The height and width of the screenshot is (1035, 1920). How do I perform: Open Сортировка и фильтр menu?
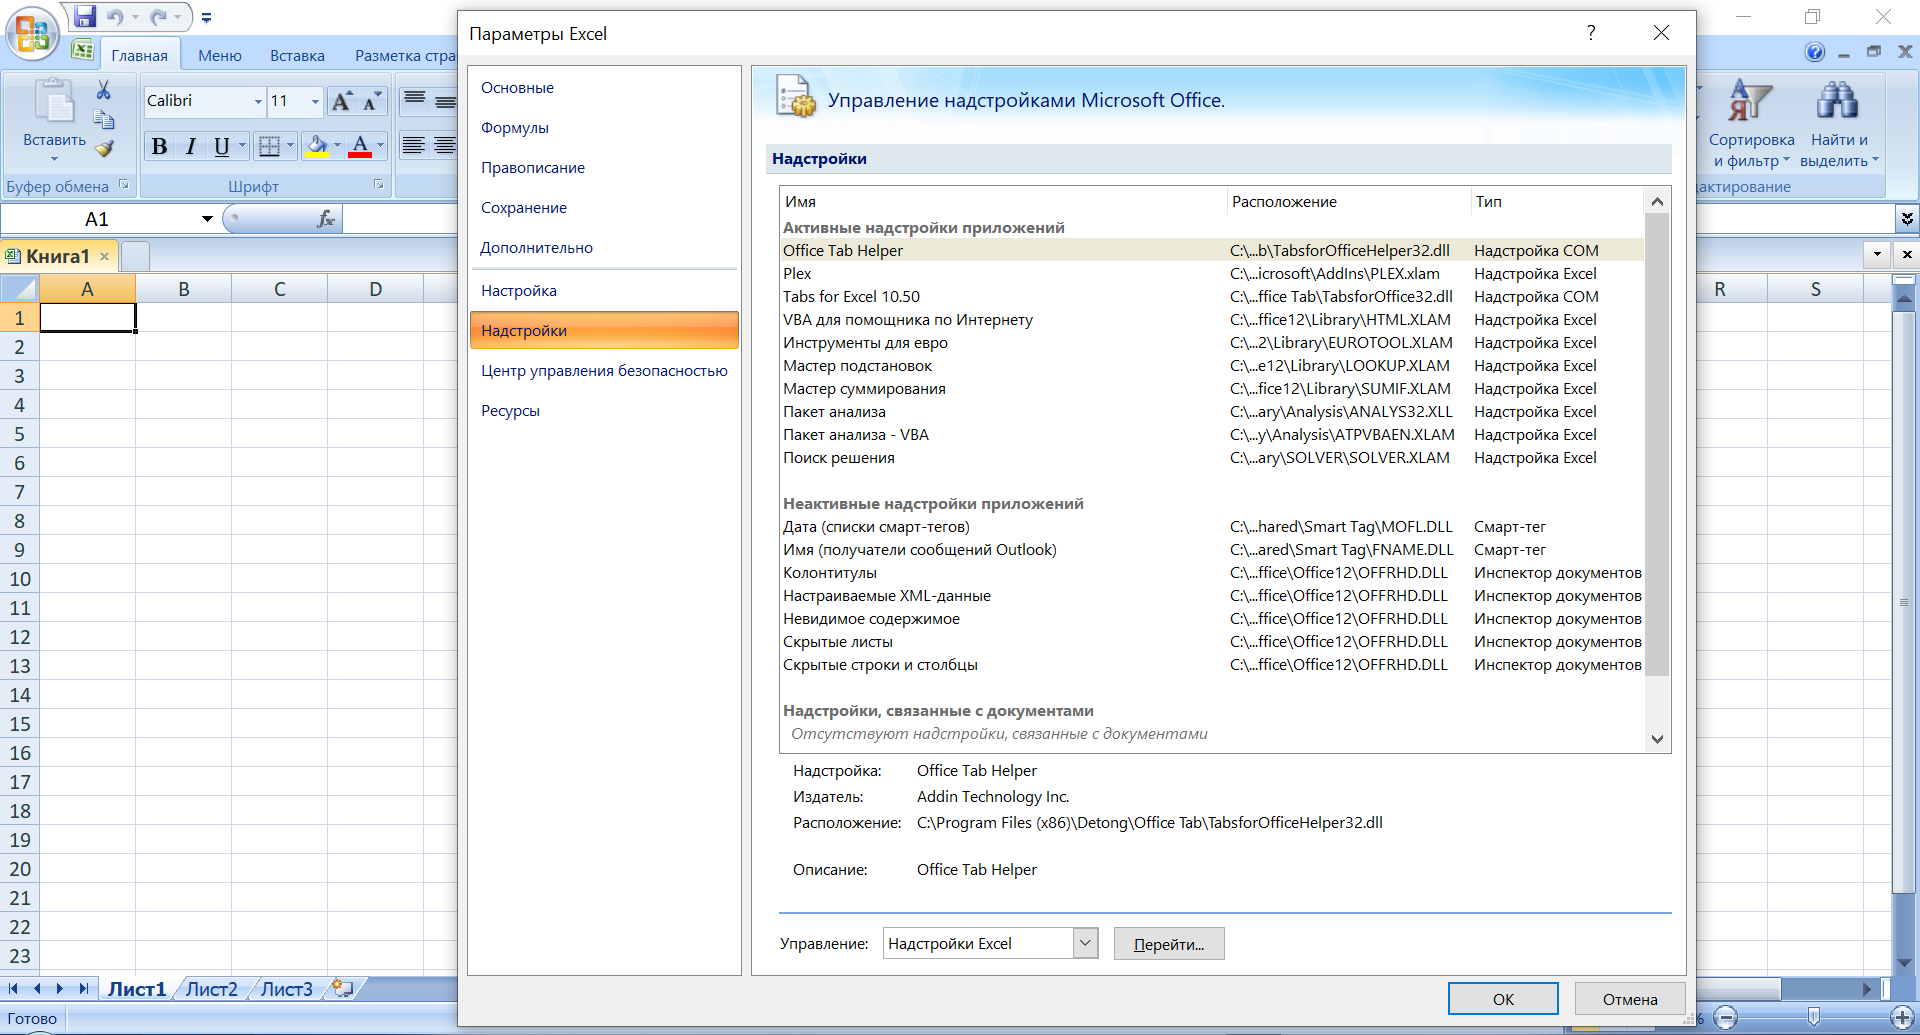1751,124
